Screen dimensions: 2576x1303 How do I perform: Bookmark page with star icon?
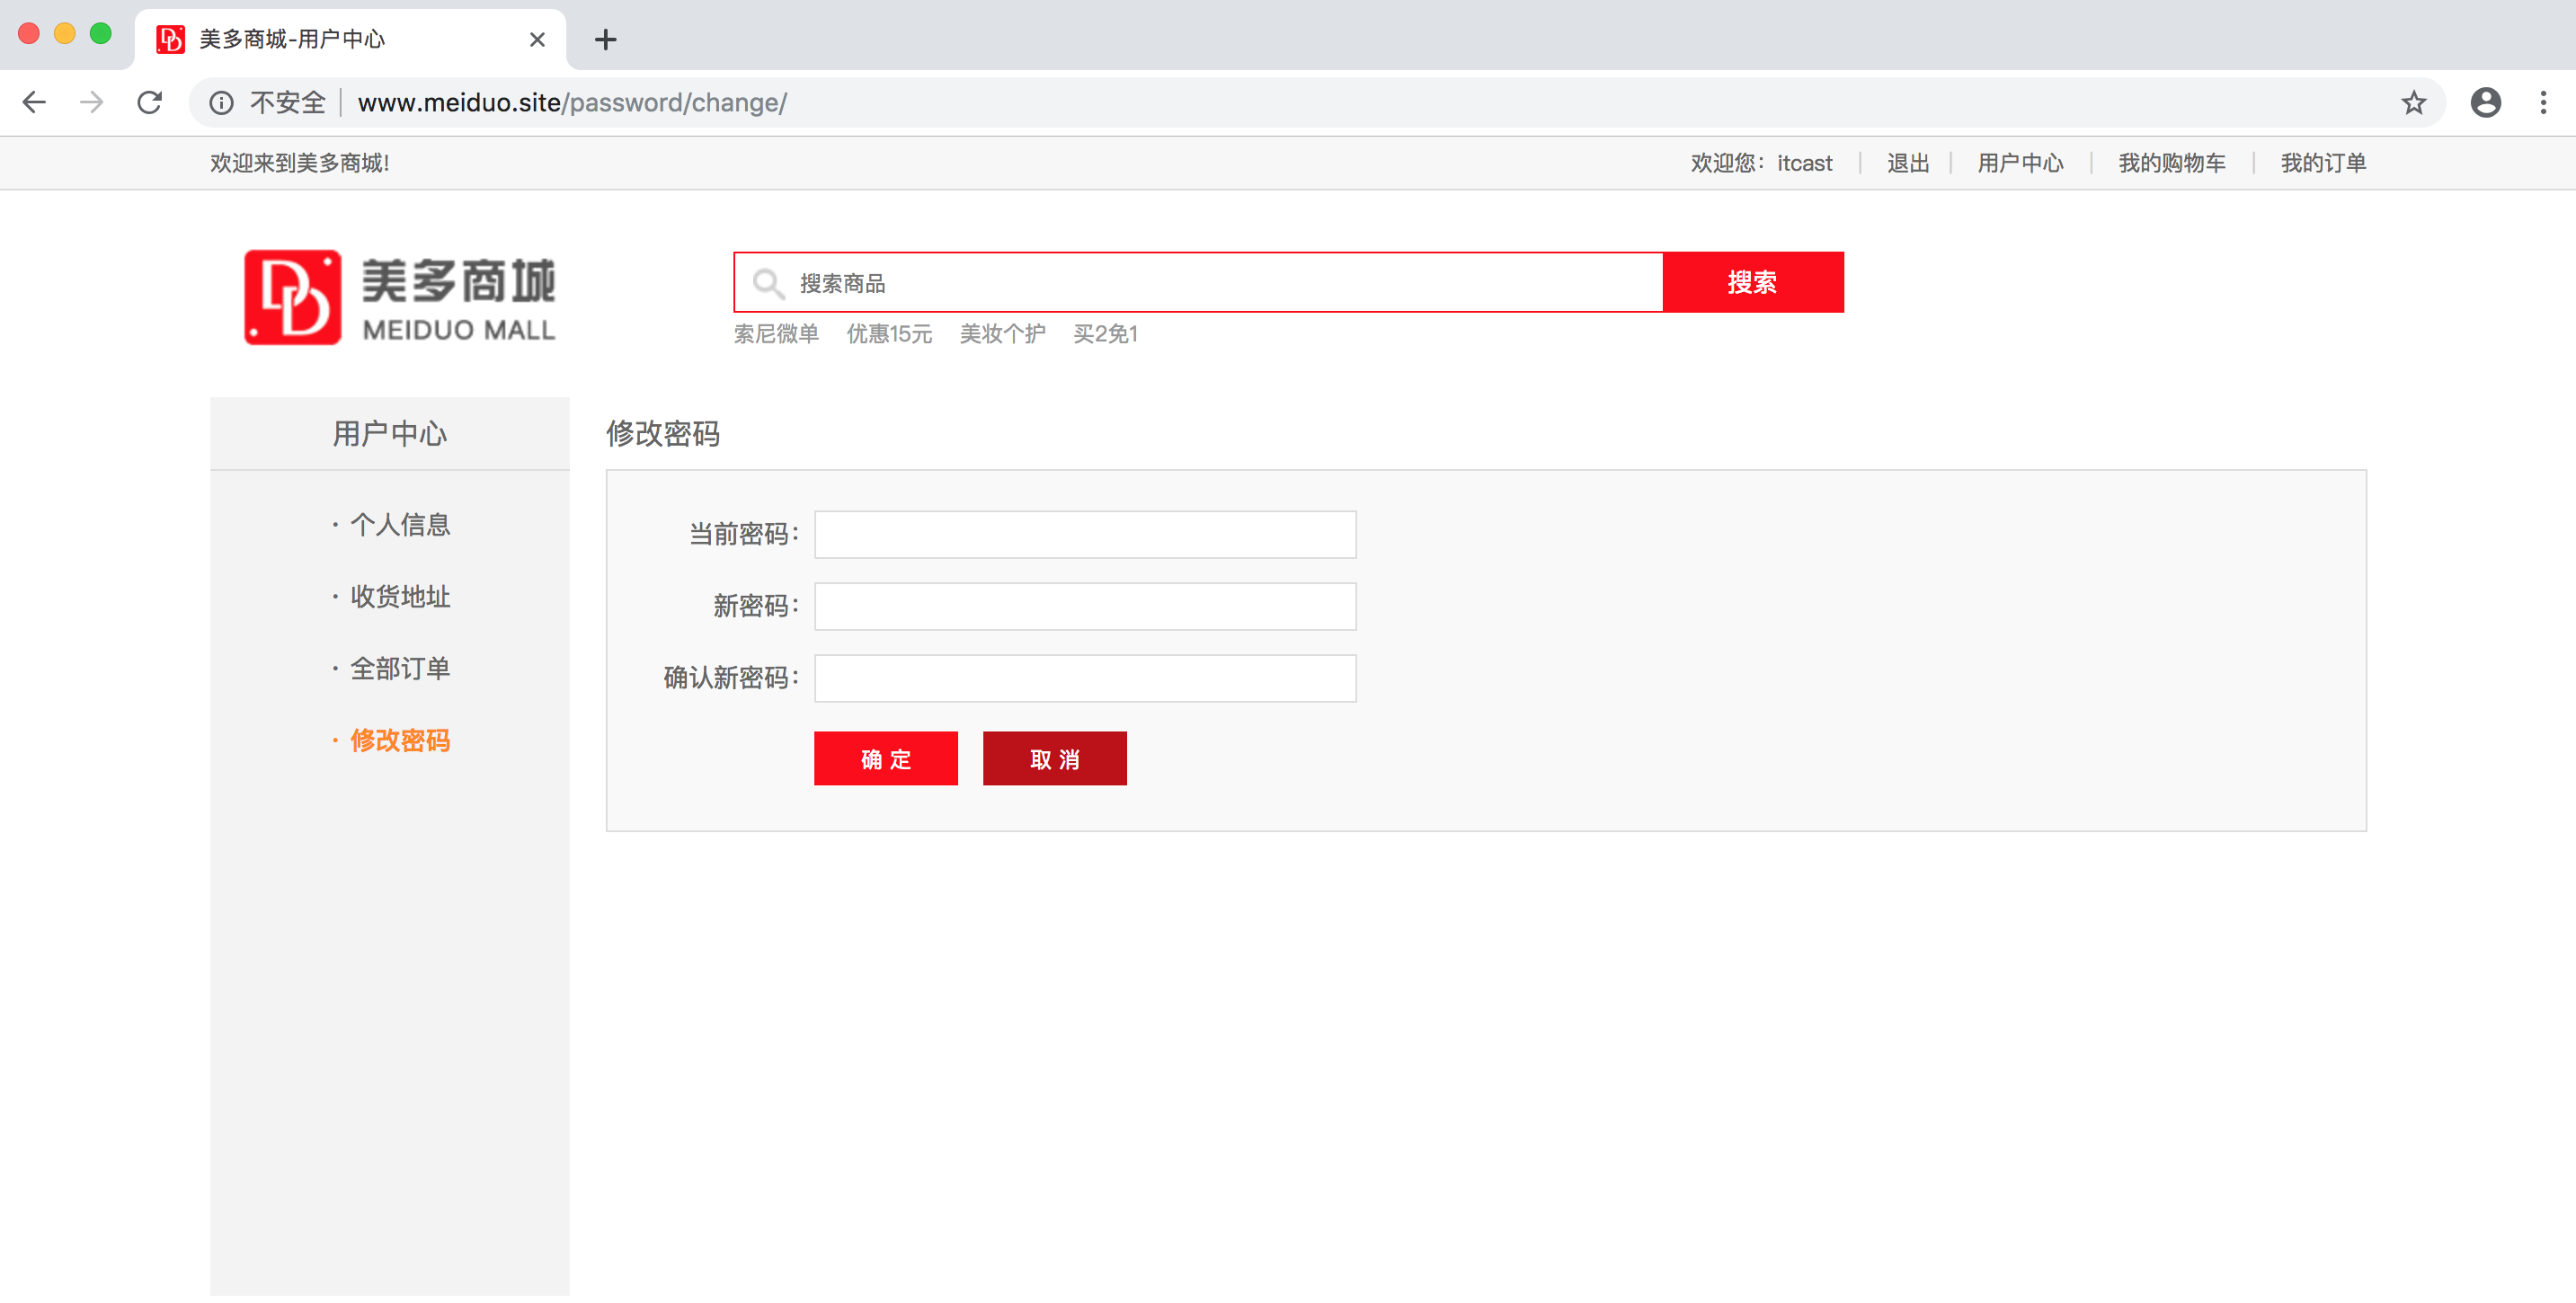pos(2413,102)
